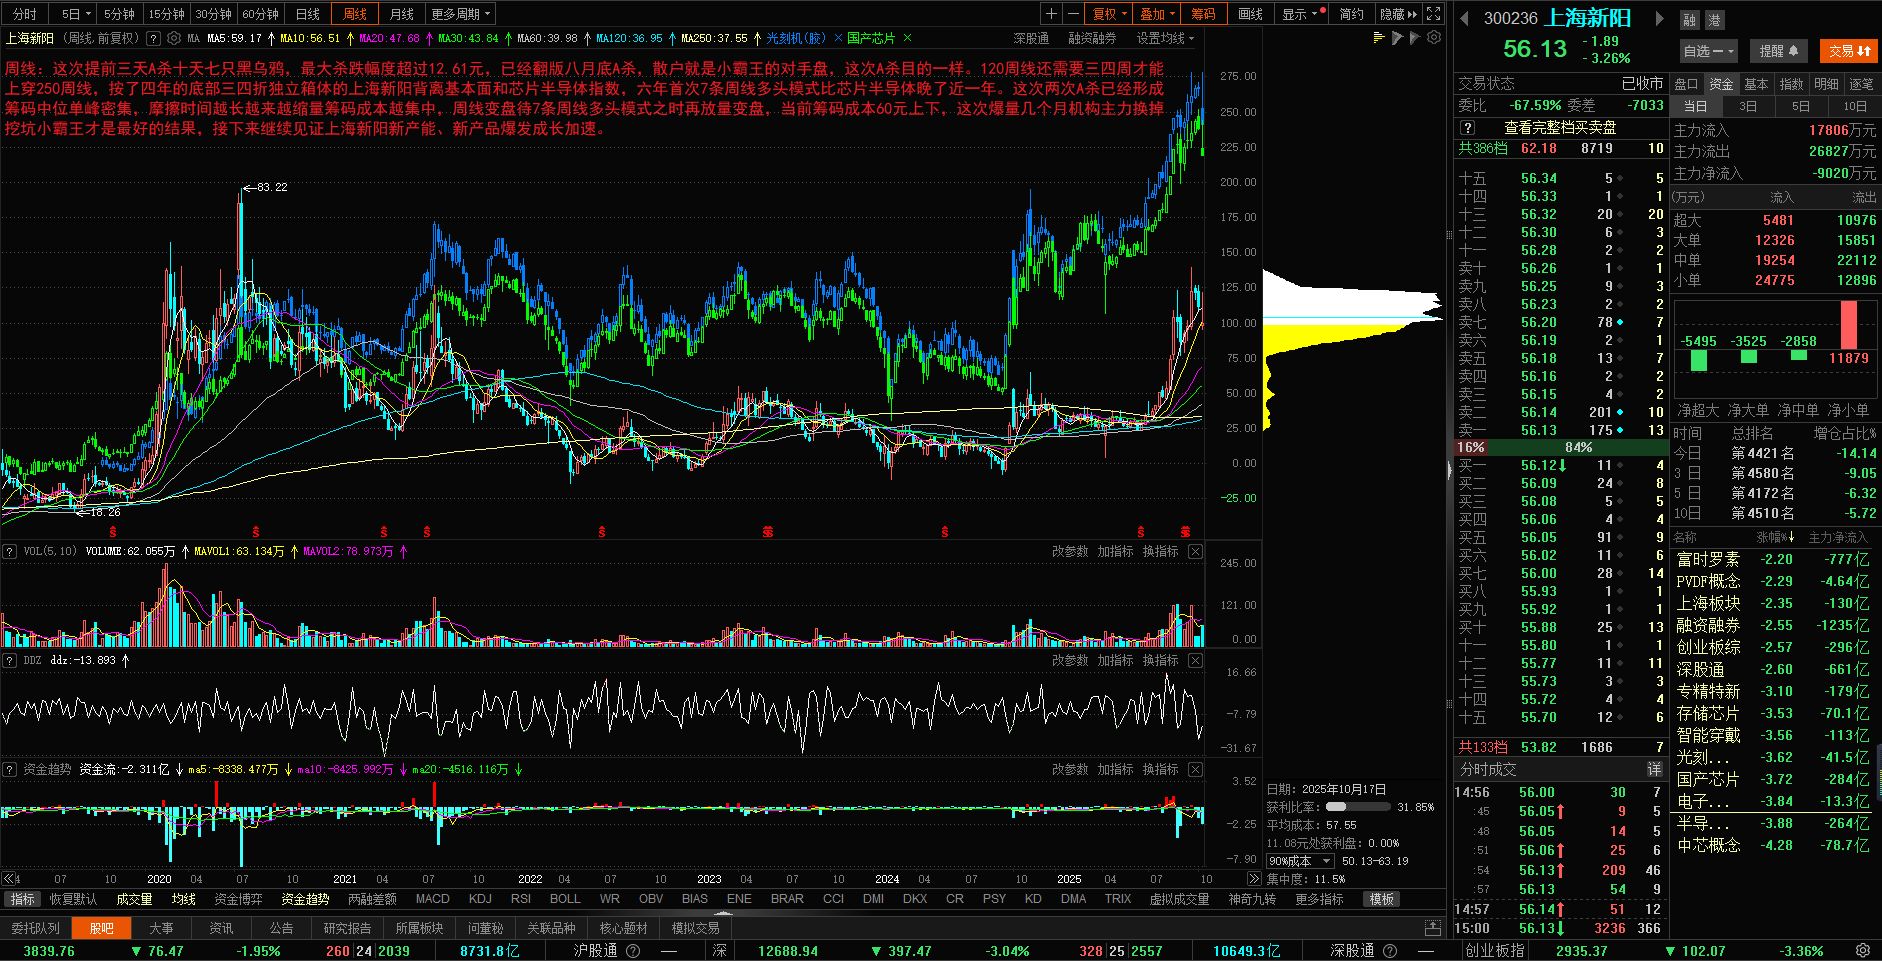Open the yellow list icon above chip panel
This screenshot has height=961, width=1882.
1379,38
